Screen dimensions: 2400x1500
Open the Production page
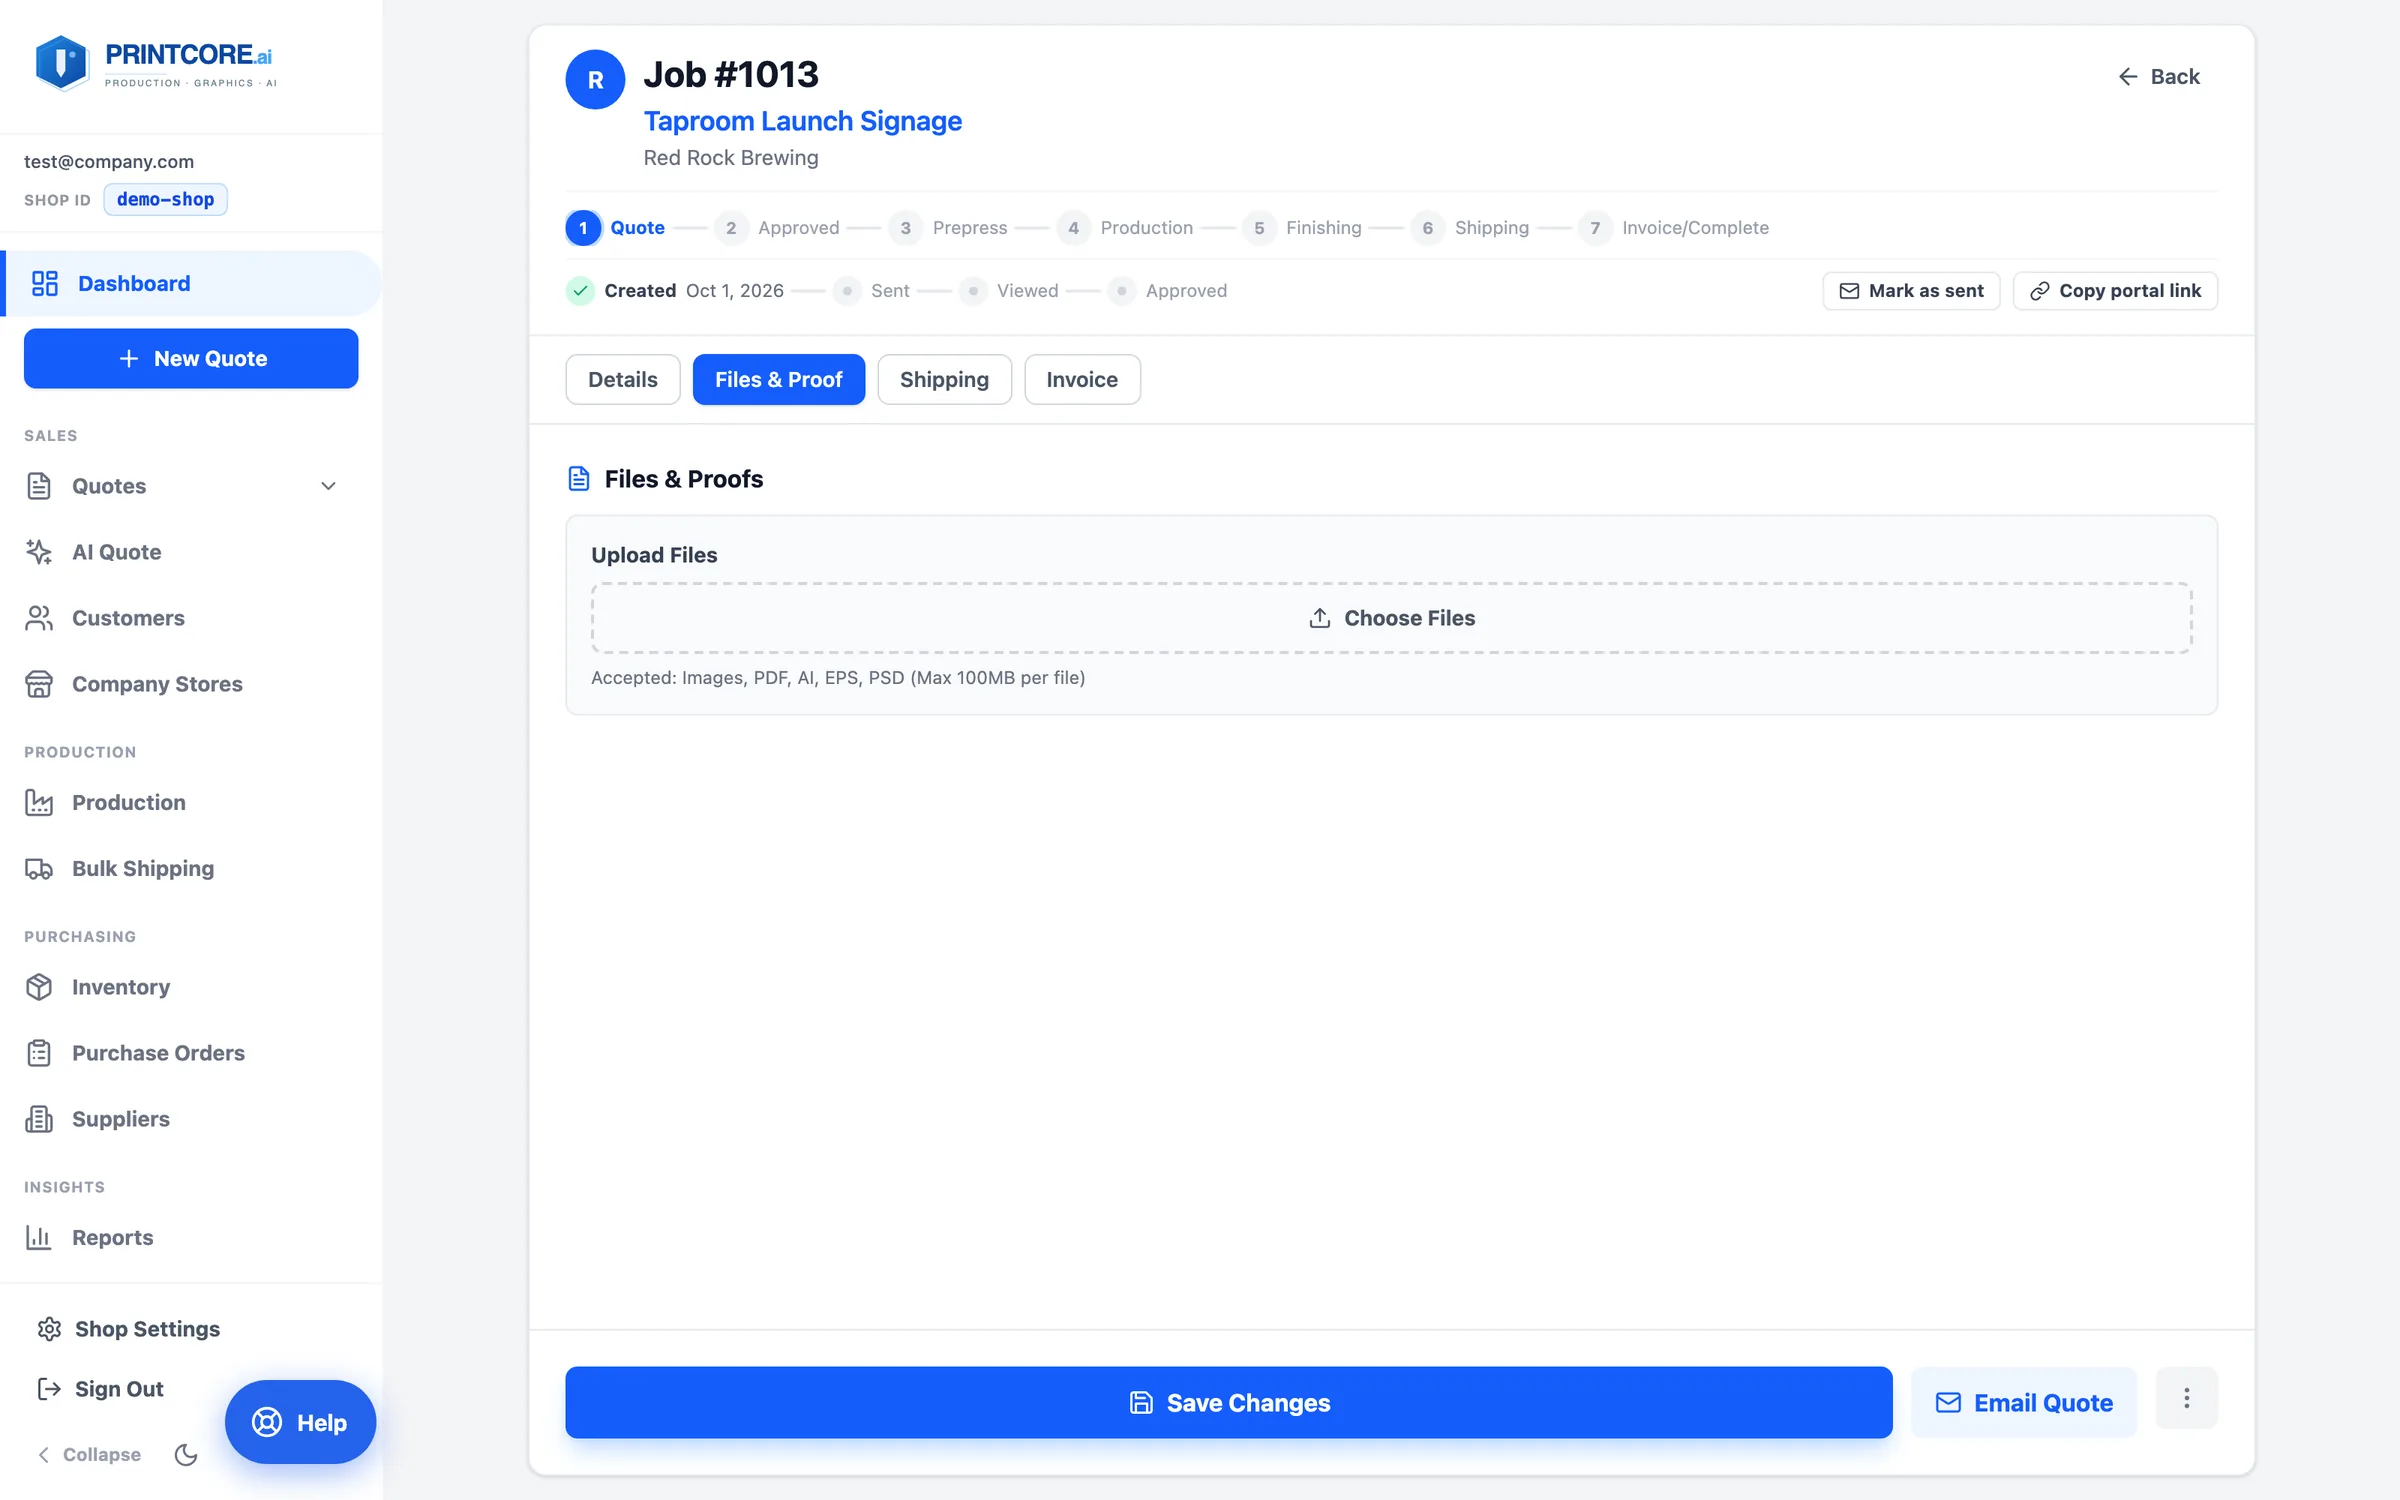tap(128, 802)
